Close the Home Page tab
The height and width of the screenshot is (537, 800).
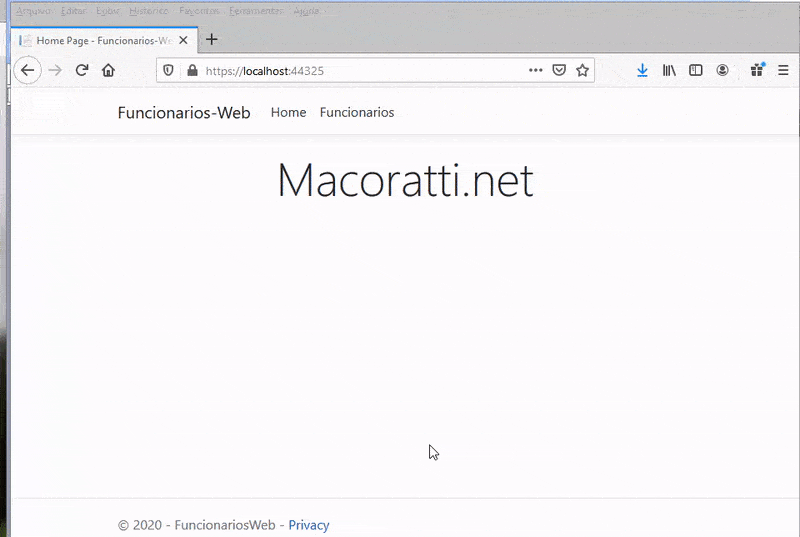coord(183,40)
